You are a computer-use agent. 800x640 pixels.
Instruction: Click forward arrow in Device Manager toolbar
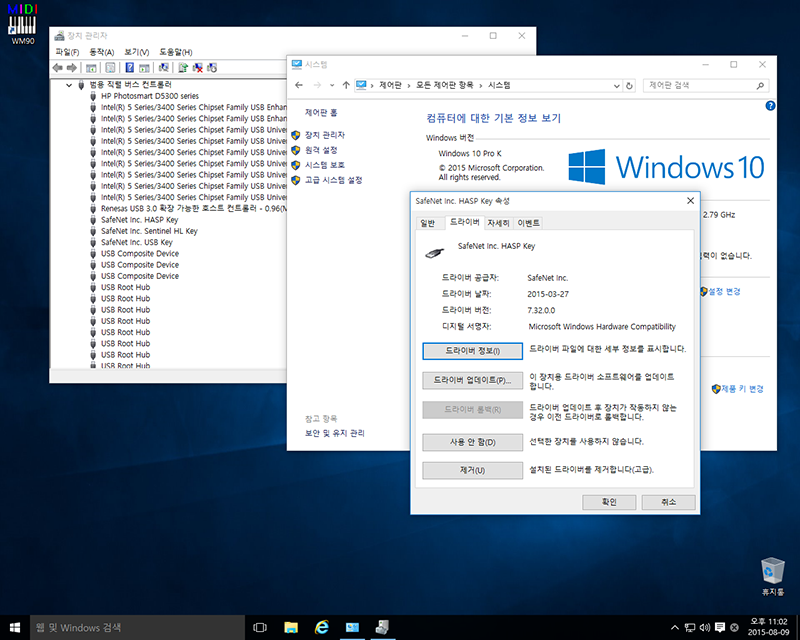(x=72, y=68)
